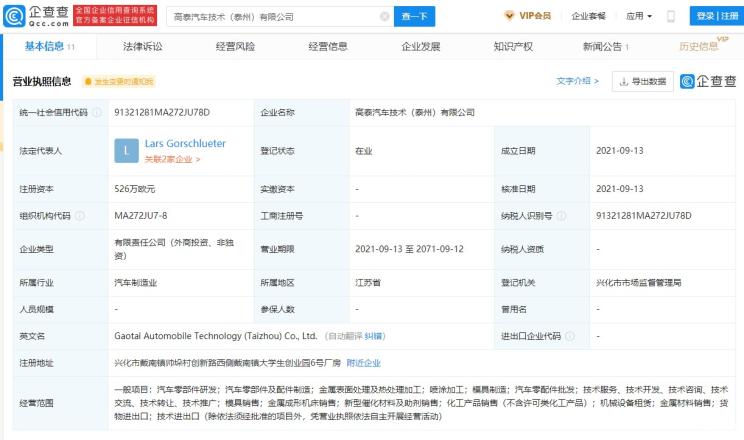Click the company name search field
Viewport: 744px width, 440px height.
point(275,17)
